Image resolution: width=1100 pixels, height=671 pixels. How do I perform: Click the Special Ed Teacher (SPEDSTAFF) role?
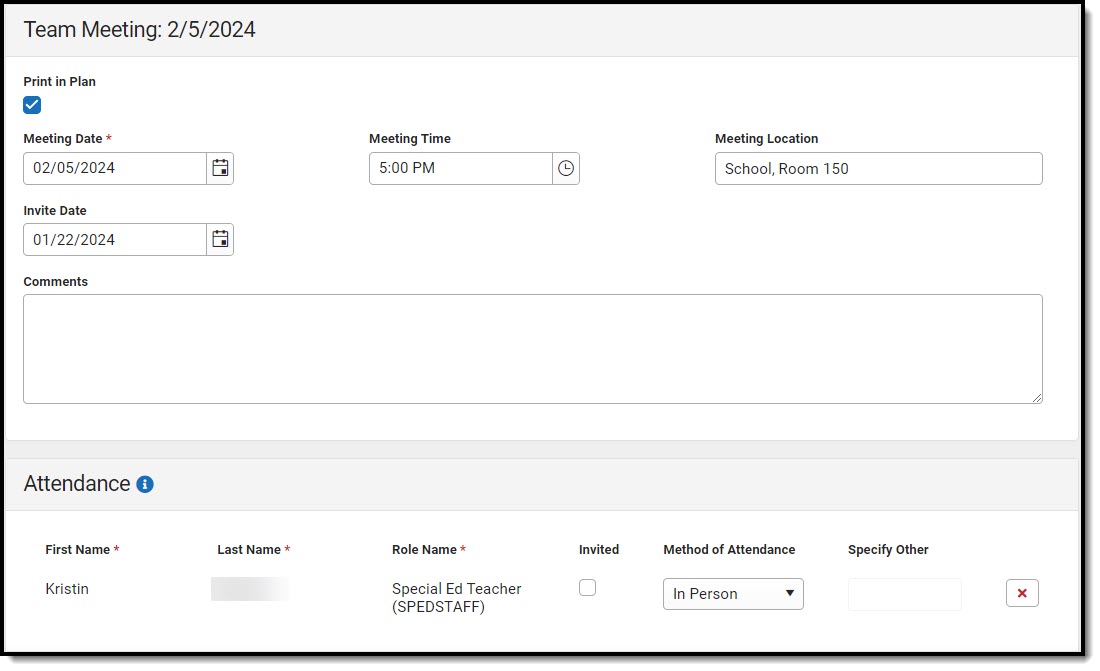pyautogui.click(x=457, y=597)
